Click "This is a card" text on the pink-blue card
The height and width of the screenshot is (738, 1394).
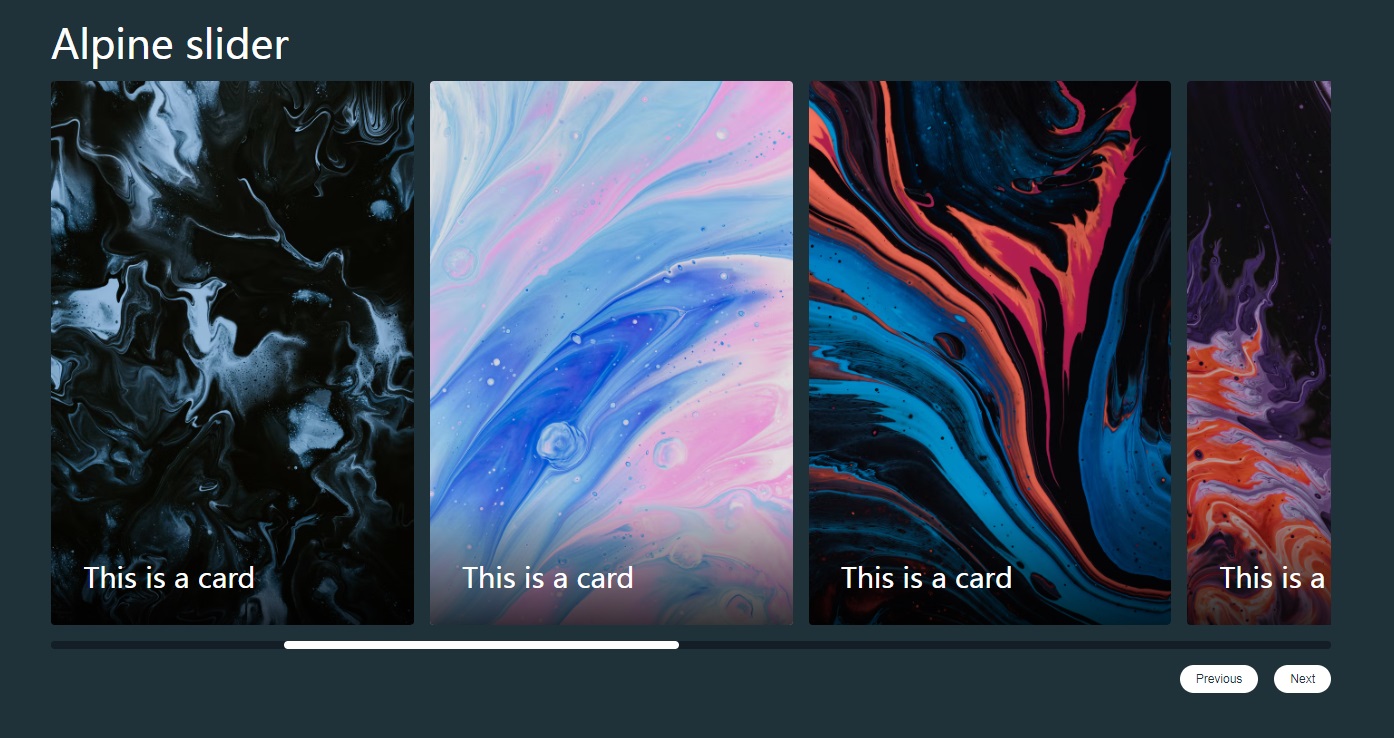pyautogui.click(x=548, y=577)
